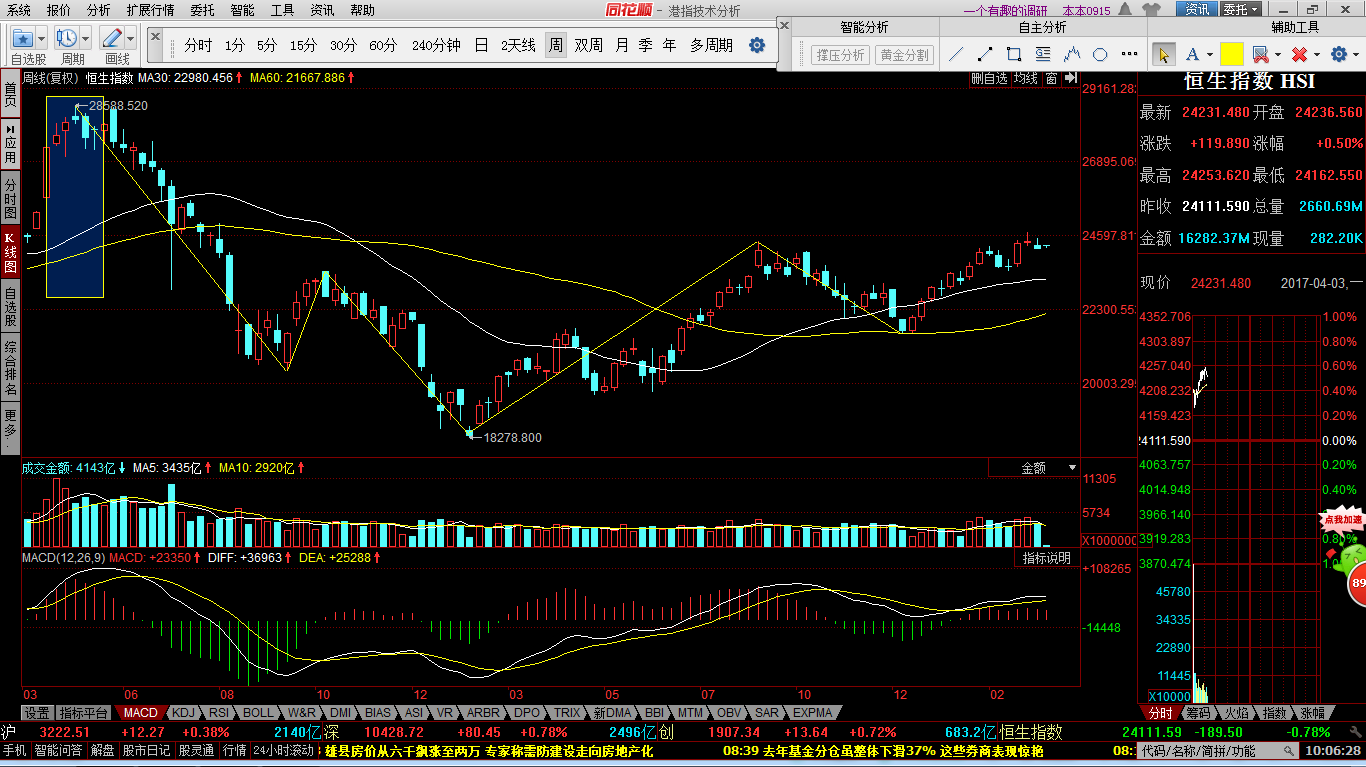
Task: Click the 黄金分割 button
Action: click(904, 55)
